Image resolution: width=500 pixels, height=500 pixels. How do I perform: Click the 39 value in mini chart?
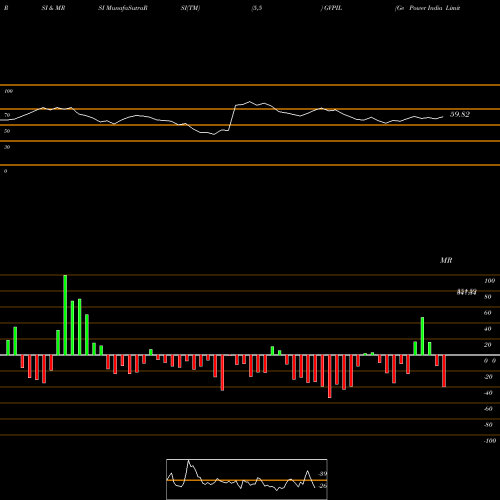pyautogui.click(x=323, y=474)
